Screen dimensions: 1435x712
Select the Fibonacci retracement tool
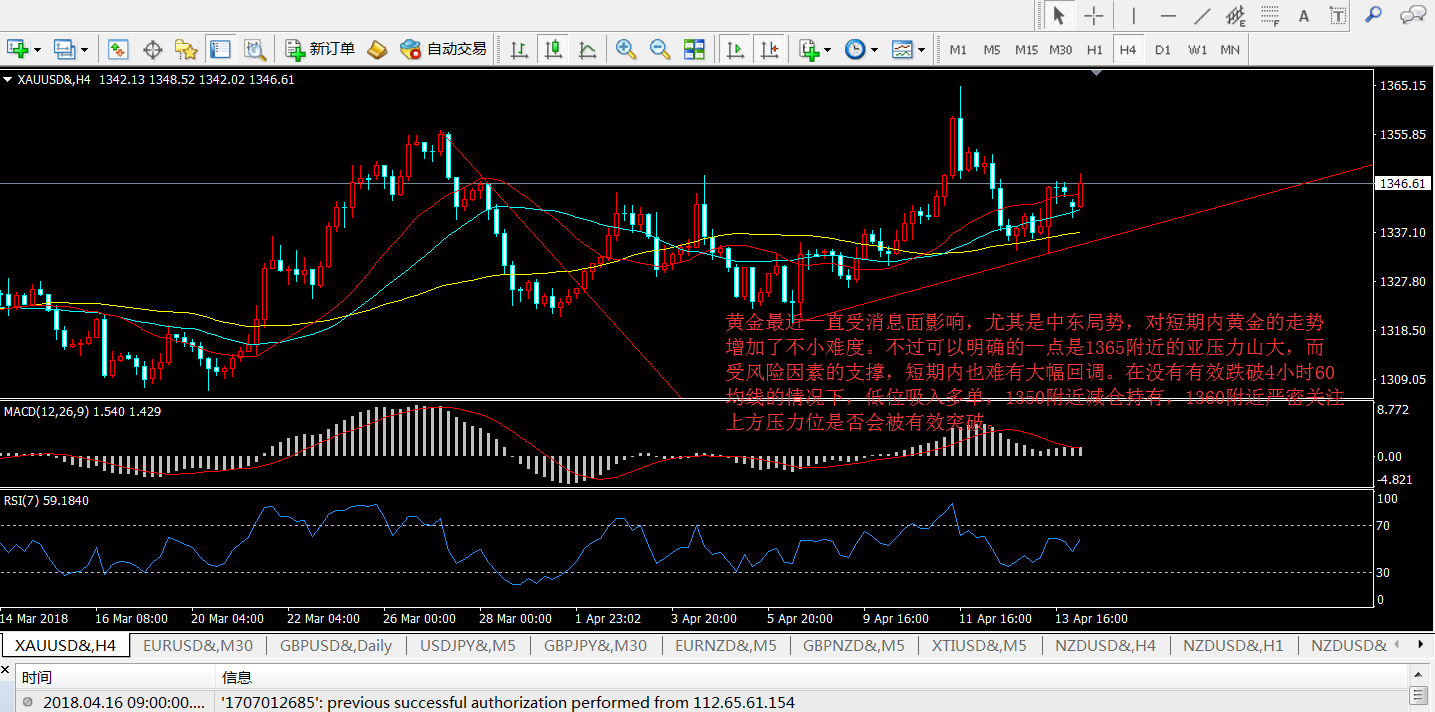point(1271,16)
